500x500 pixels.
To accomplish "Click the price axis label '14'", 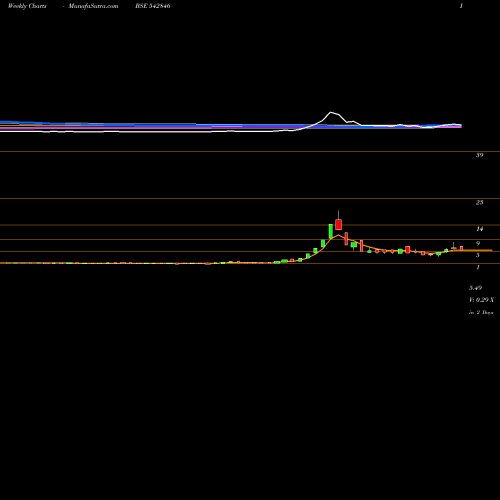I will coord(479,229).
